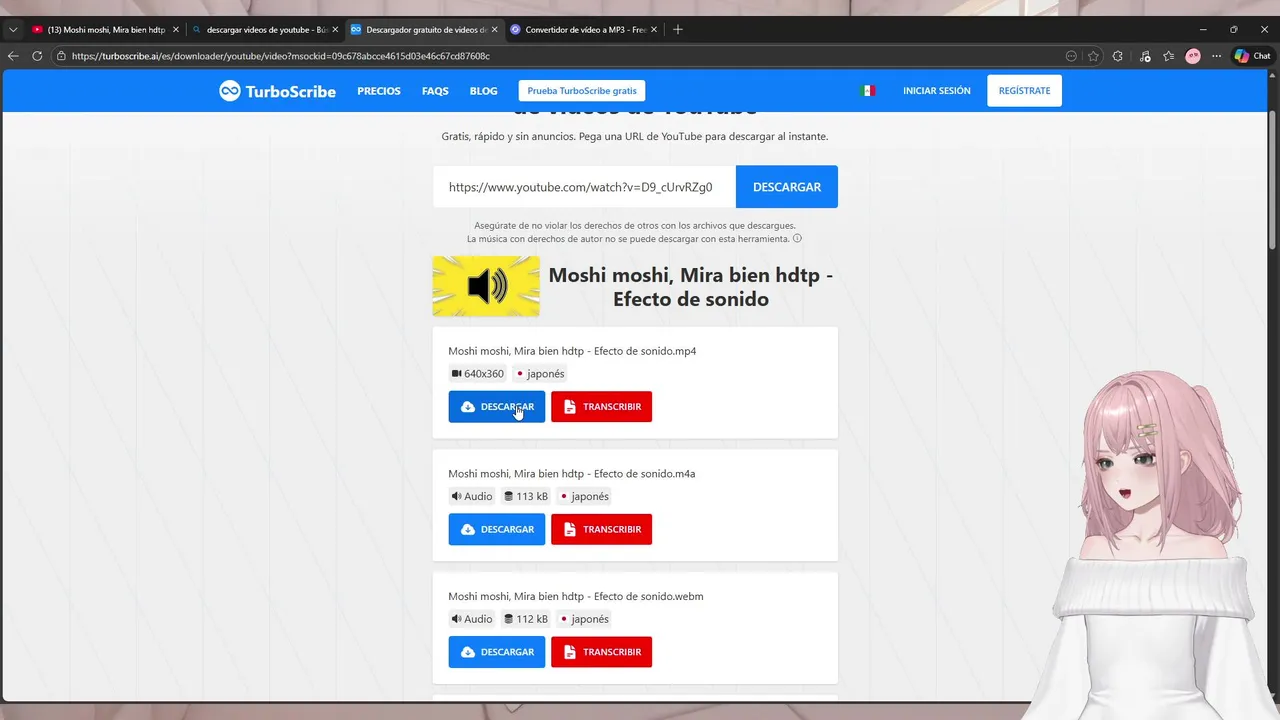Click the document icon in .m4a TRANSCRIBIR button
The width and height of the screenshot is (1280, 720).
tap(570, 529)
